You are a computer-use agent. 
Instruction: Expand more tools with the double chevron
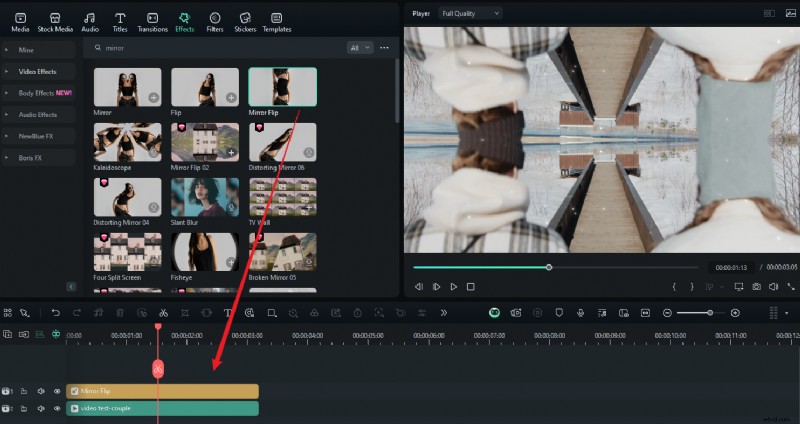click(x=443, y=313)
